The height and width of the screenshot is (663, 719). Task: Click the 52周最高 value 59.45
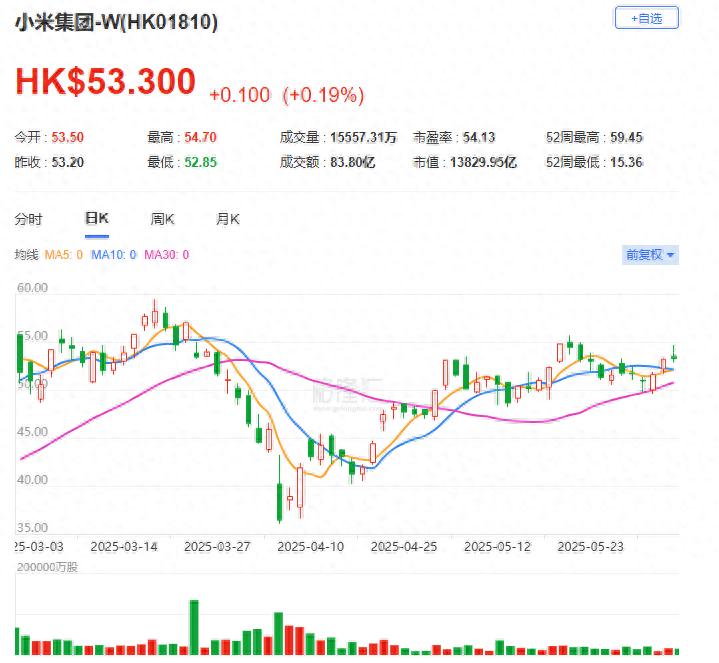point(626,137)
